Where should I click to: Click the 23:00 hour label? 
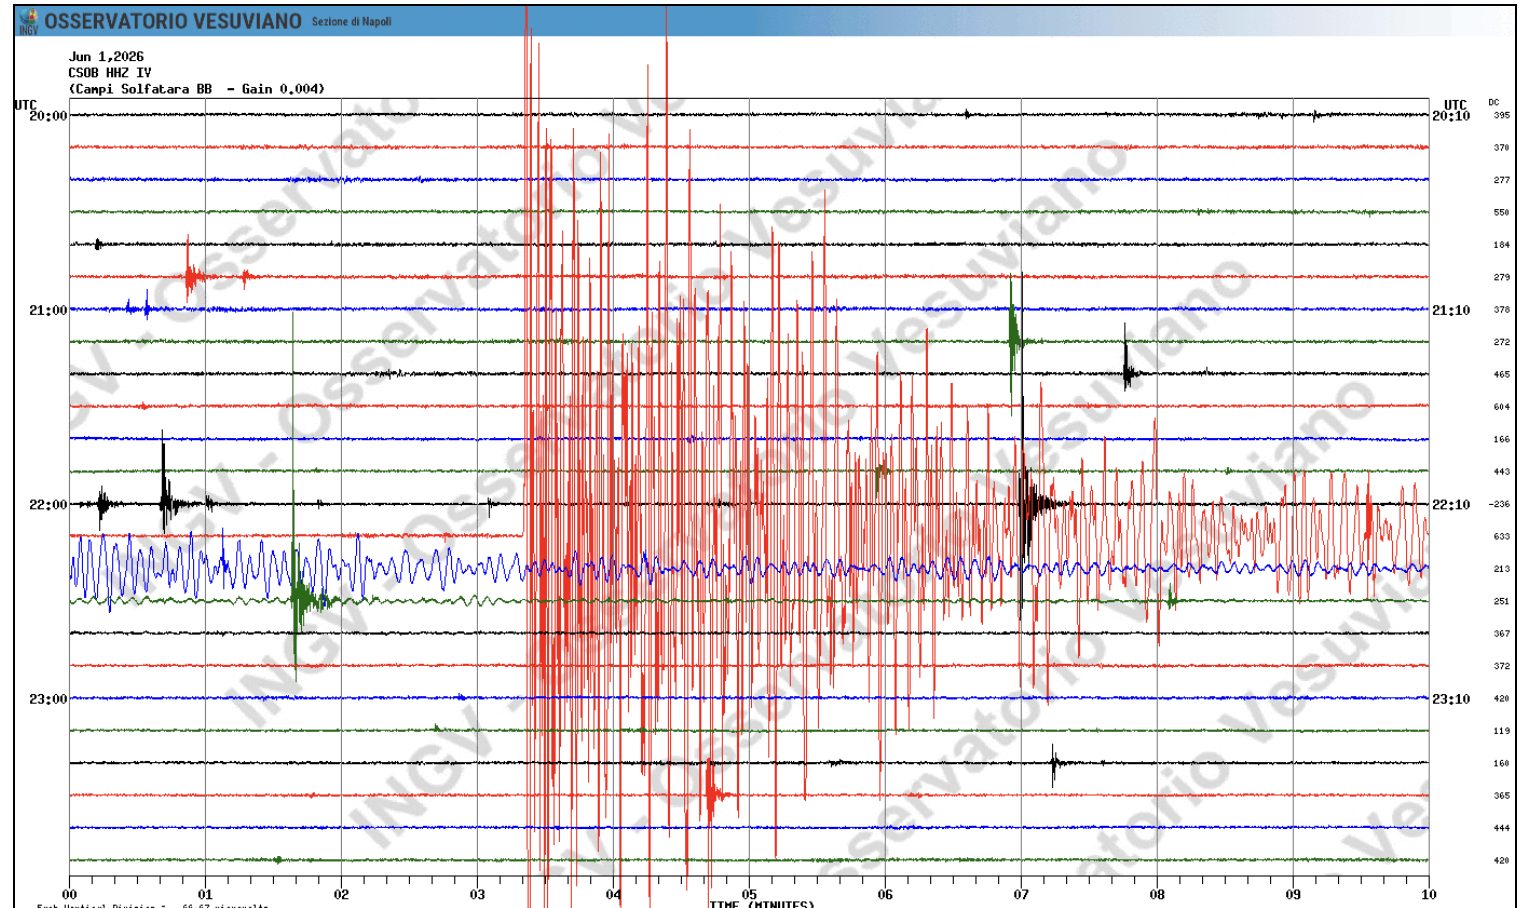tap(48, 699)
